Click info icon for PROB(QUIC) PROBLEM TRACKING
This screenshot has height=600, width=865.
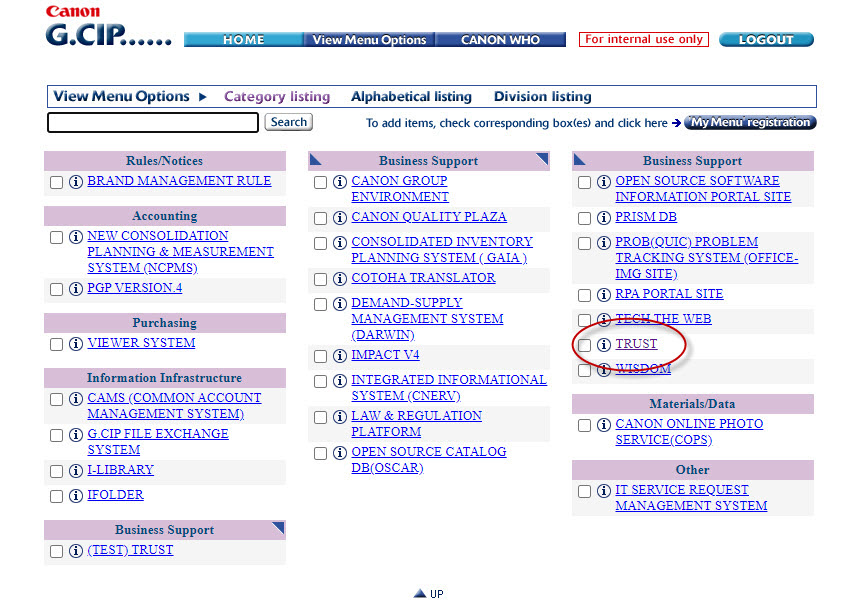[604, 243]
